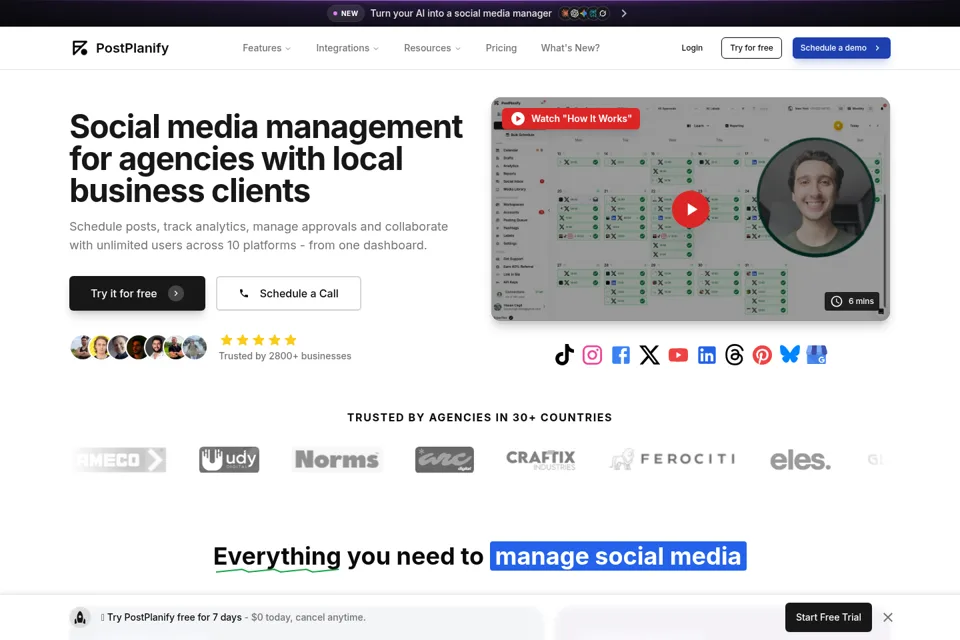Click the 6 mins duration badge
The width and height of the screenshot is (960, 640).
coord(852,301)
